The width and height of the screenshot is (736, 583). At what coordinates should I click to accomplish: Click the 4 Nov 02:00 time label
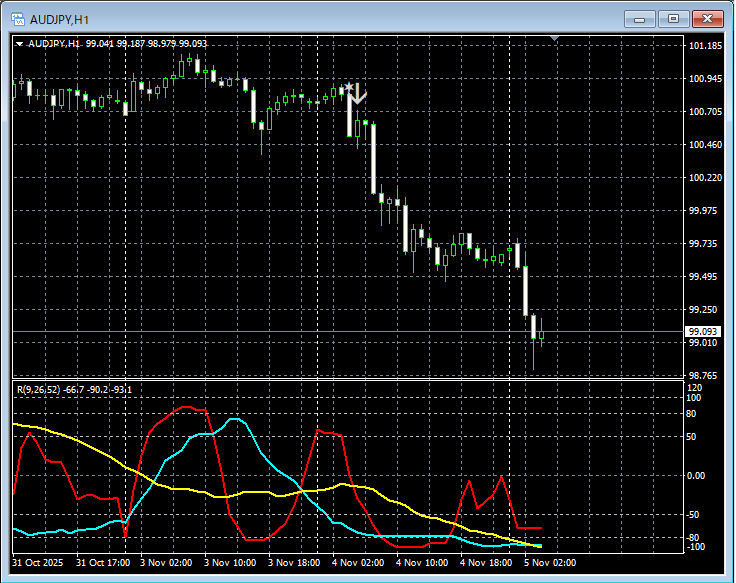coord(358,563)
